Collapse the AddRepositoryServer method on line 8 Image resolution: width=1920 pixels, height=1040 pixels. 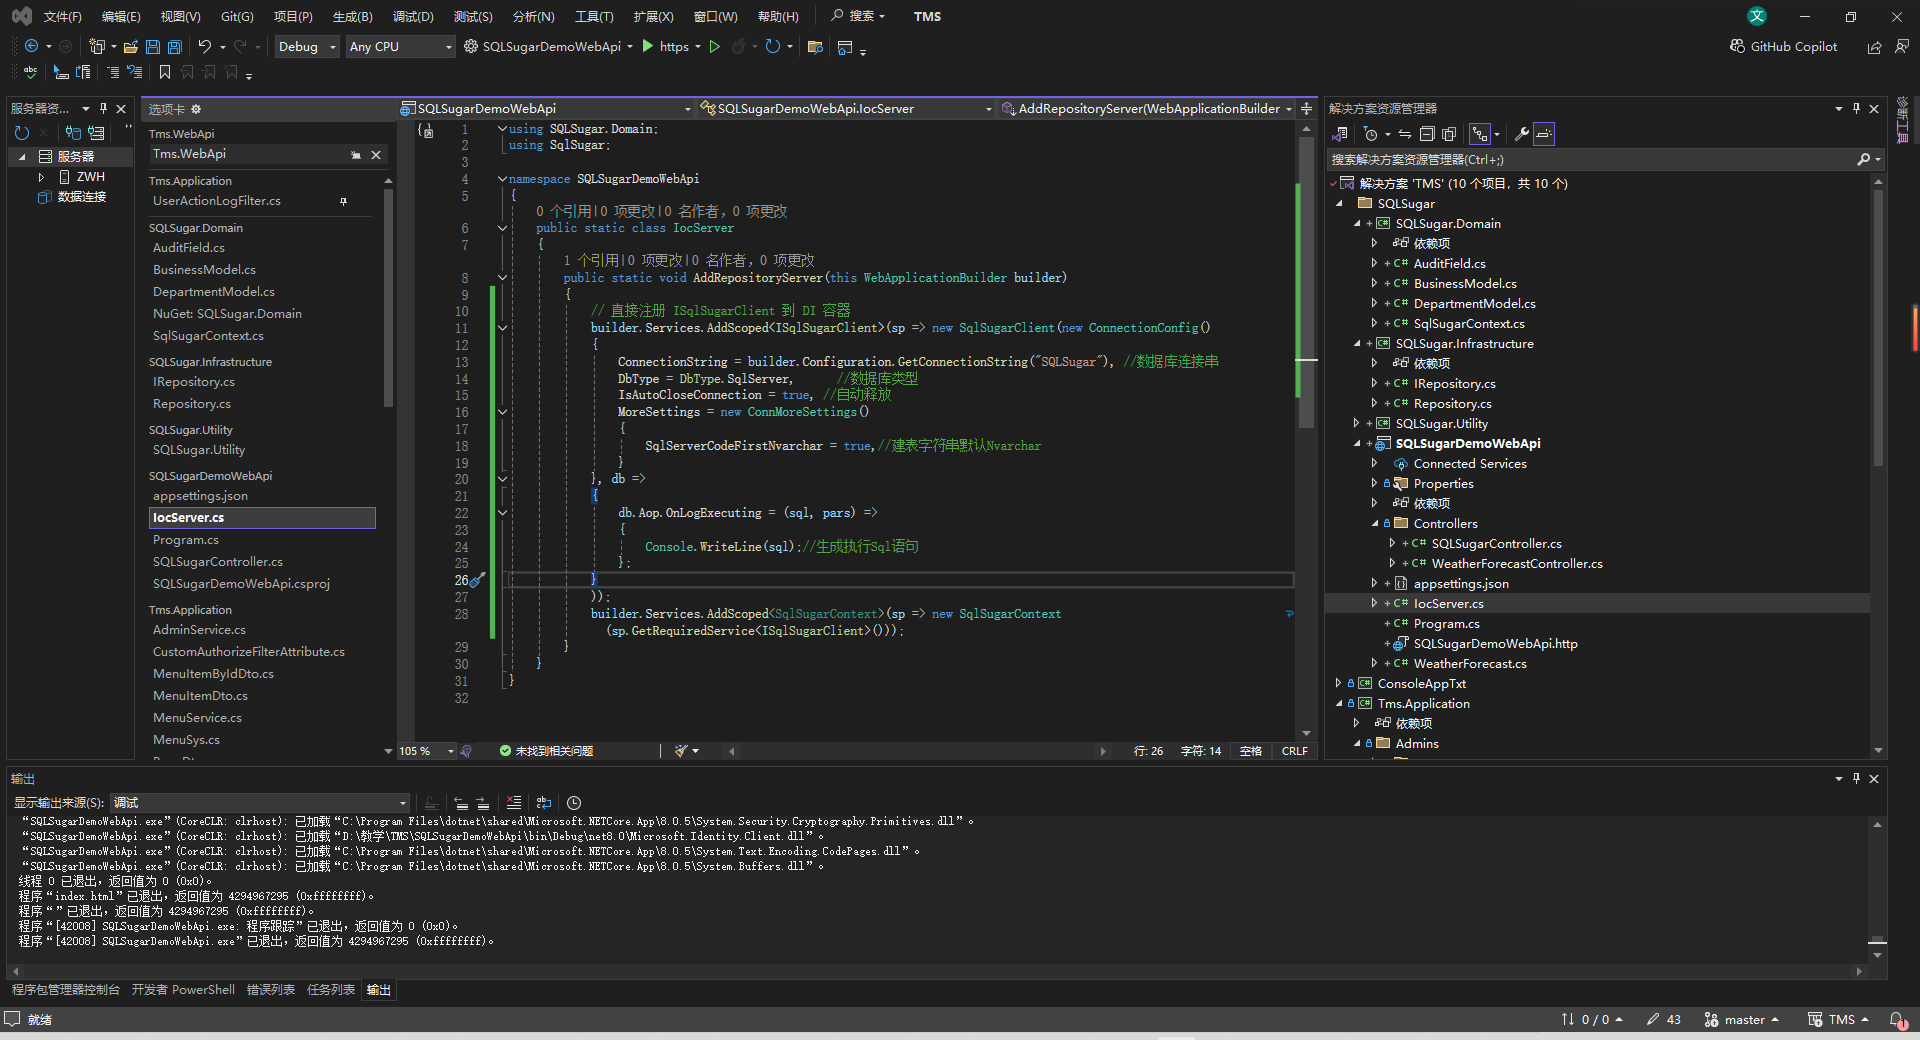(502, 278)
